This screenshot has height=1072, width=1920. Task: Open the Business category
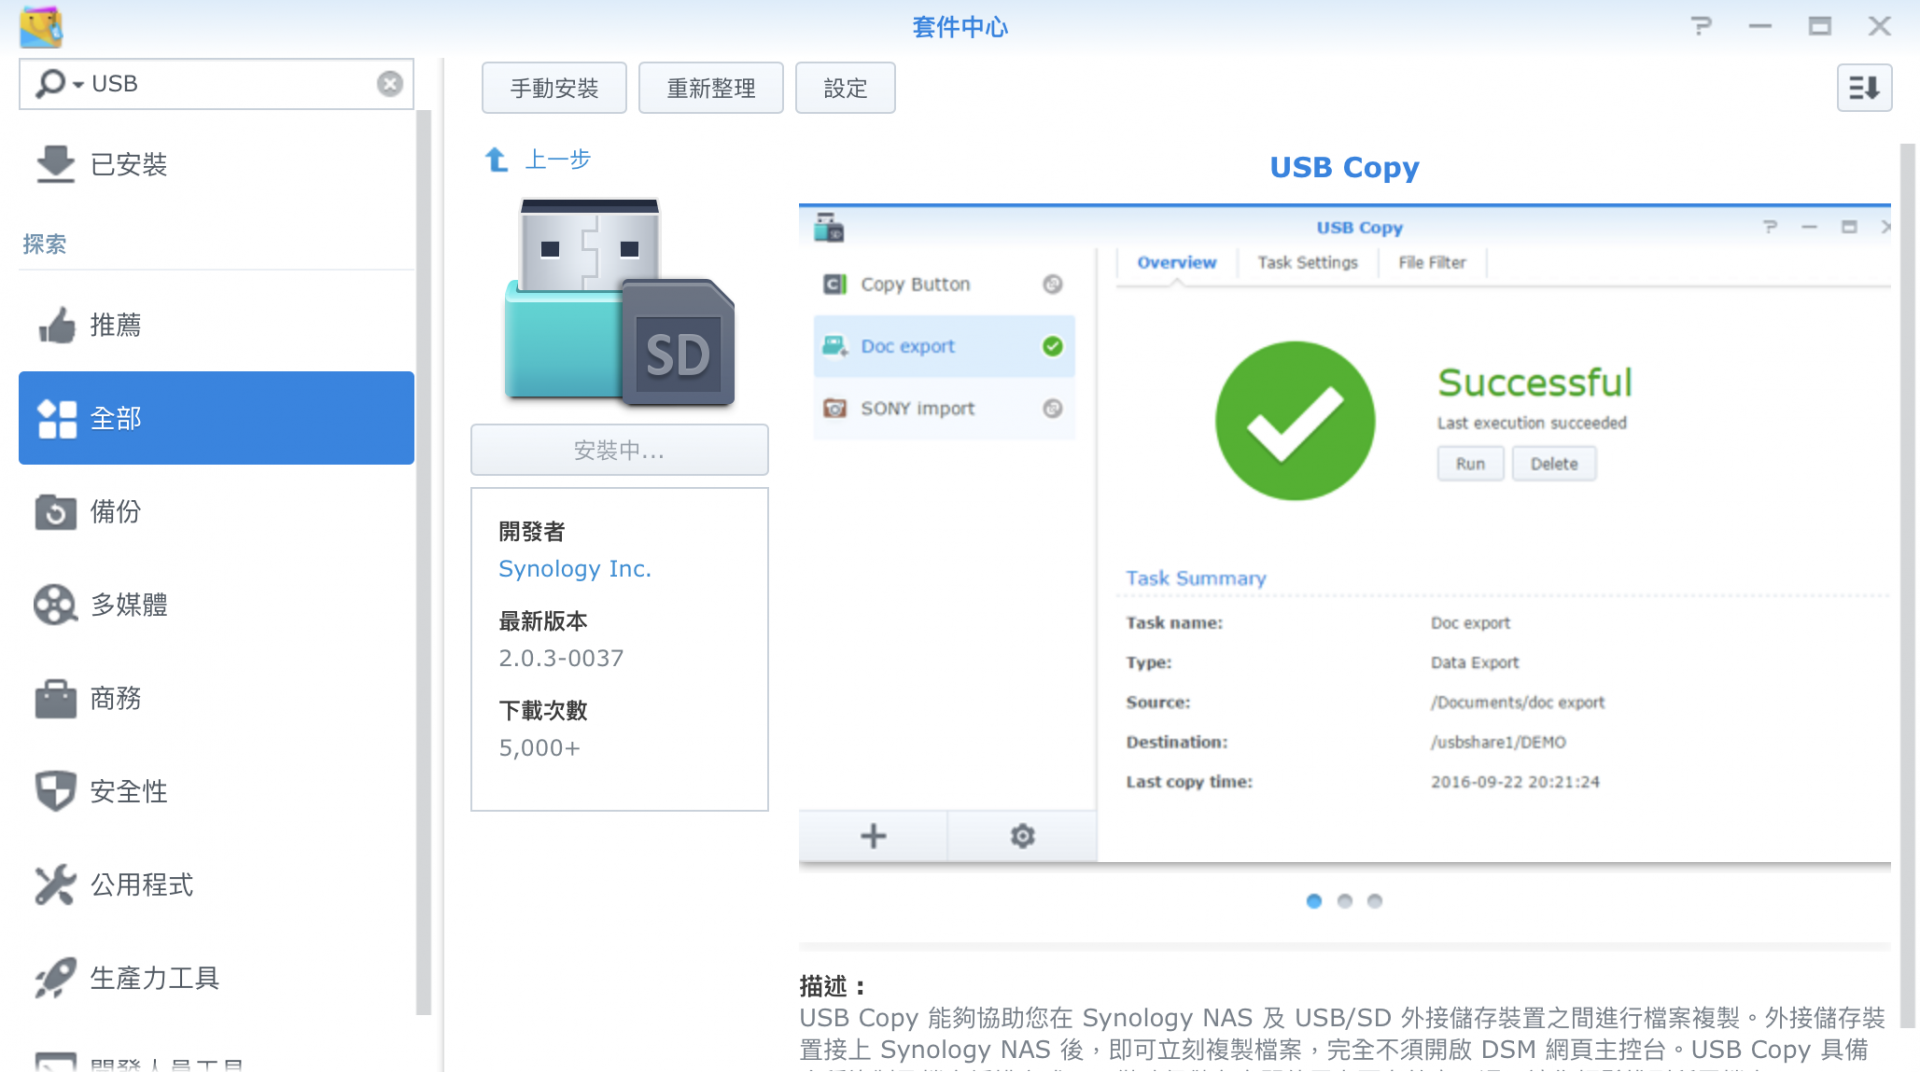[115, 698]
